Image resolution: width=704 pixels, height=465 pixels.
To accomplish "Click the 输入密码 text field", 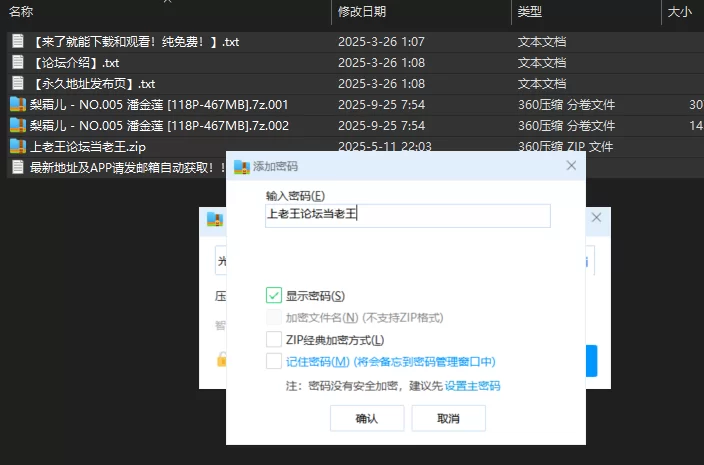I will pyautogui.click(x=407, y=215).
